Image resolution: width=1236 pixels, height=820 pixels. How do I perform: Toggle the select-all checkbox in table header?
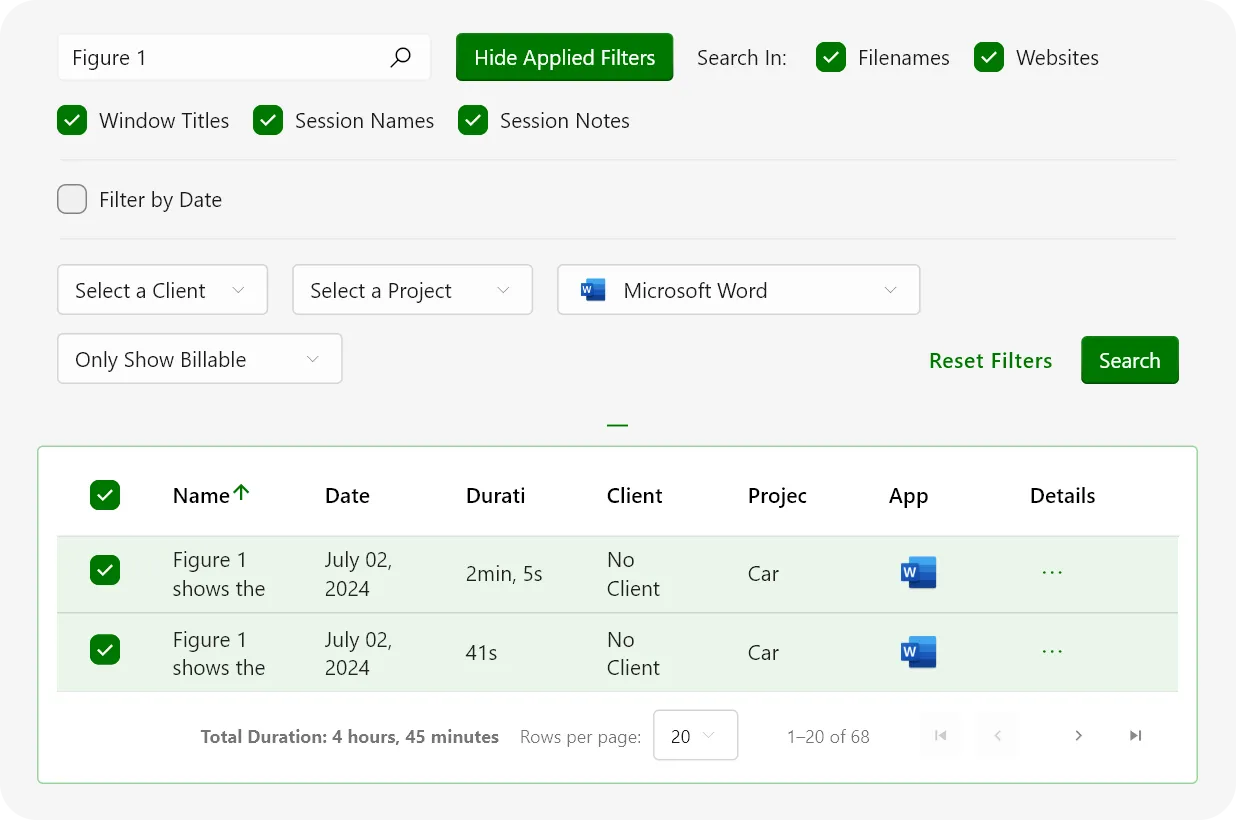(x=105, y=495)
